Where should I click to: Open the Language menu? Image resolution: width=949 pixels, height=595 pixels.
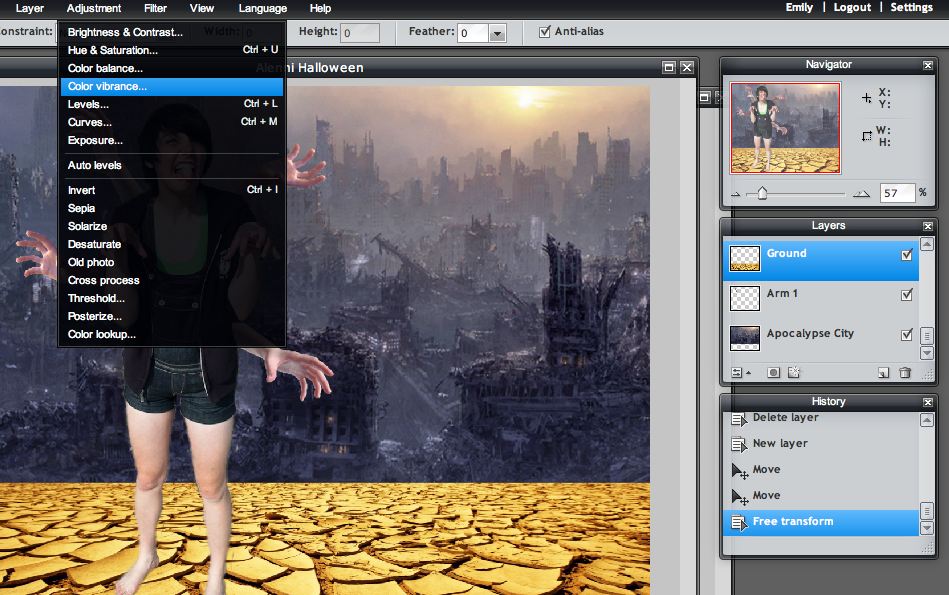[x=263, y=8]
